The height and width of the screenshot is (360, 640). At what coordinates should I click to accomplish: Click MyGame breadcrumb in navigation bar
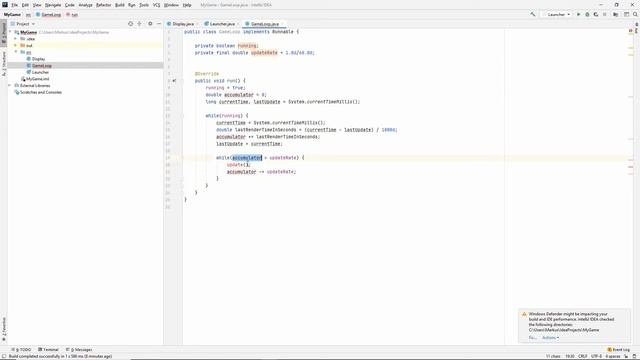[12, 14]
